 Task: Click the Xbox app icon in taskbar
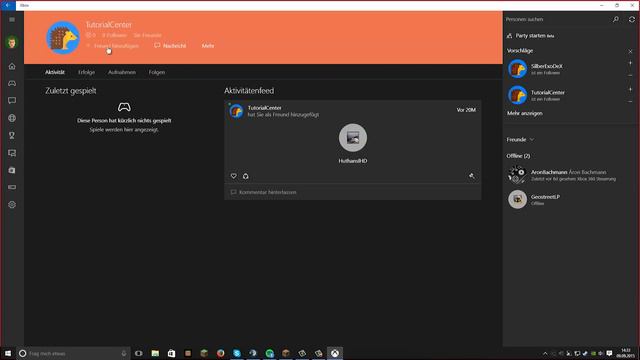335,353
